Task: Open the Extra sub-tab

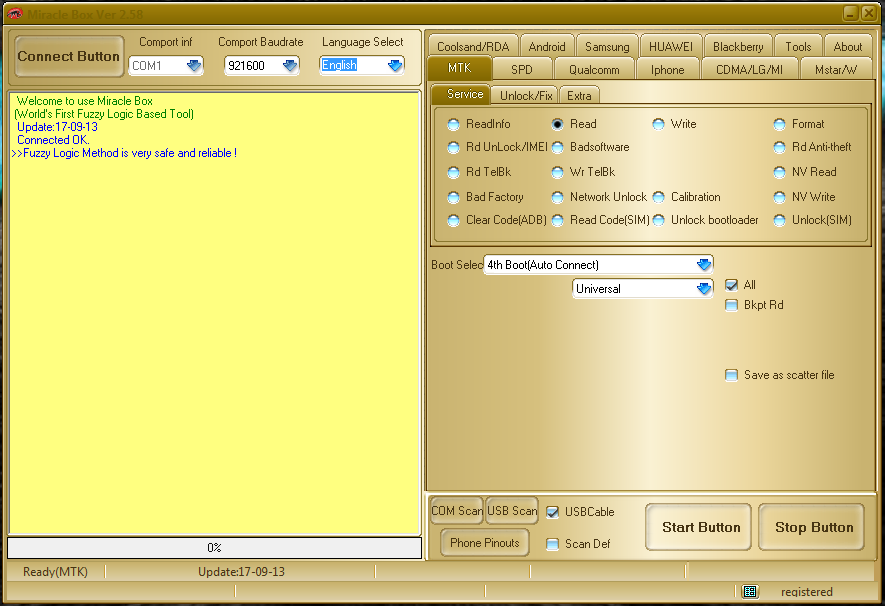Action: (579, 95)
